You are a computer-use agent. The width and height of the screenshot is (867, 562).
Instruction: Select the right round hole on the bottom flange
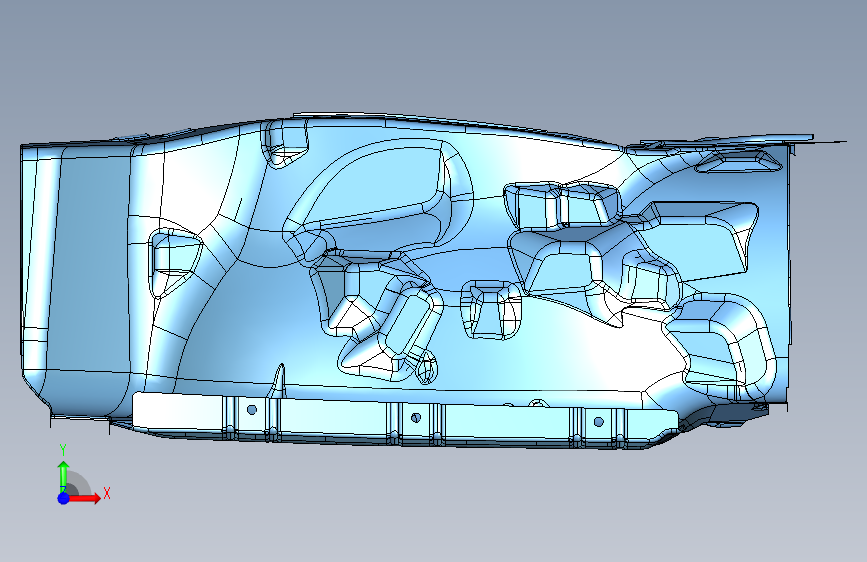point(598,422)
